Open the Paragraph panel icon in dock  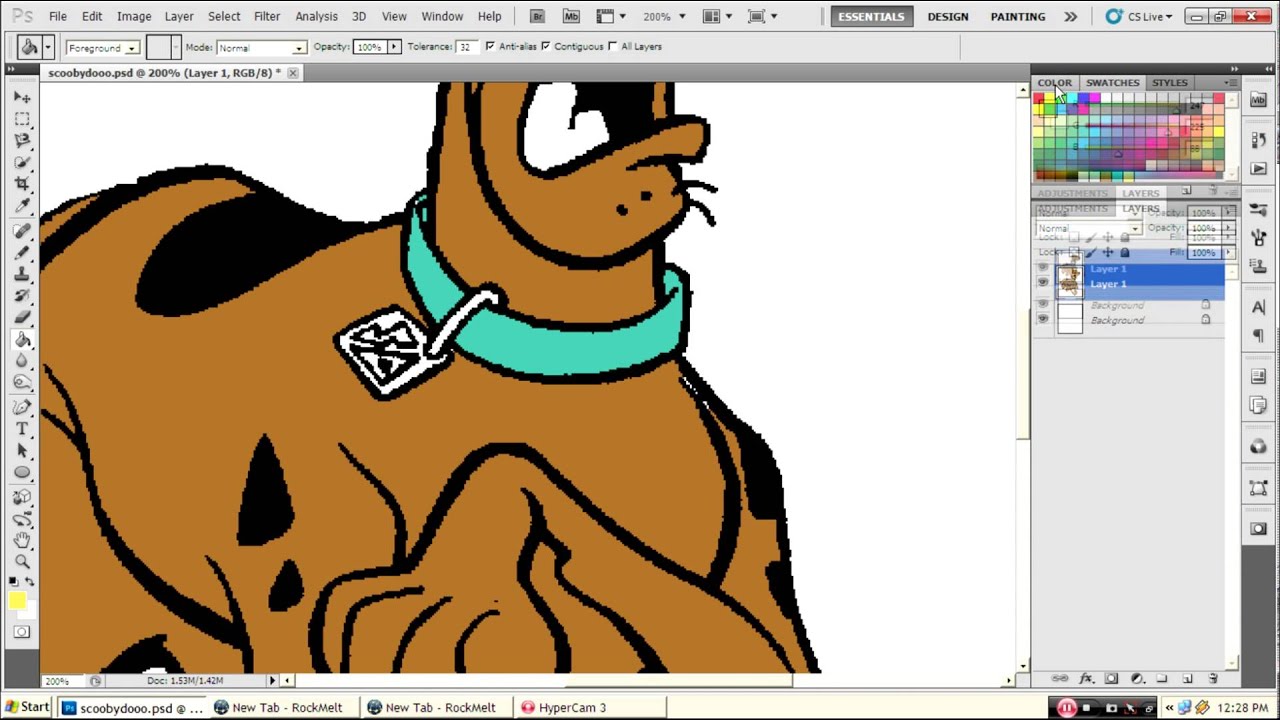click(1258, 337)
